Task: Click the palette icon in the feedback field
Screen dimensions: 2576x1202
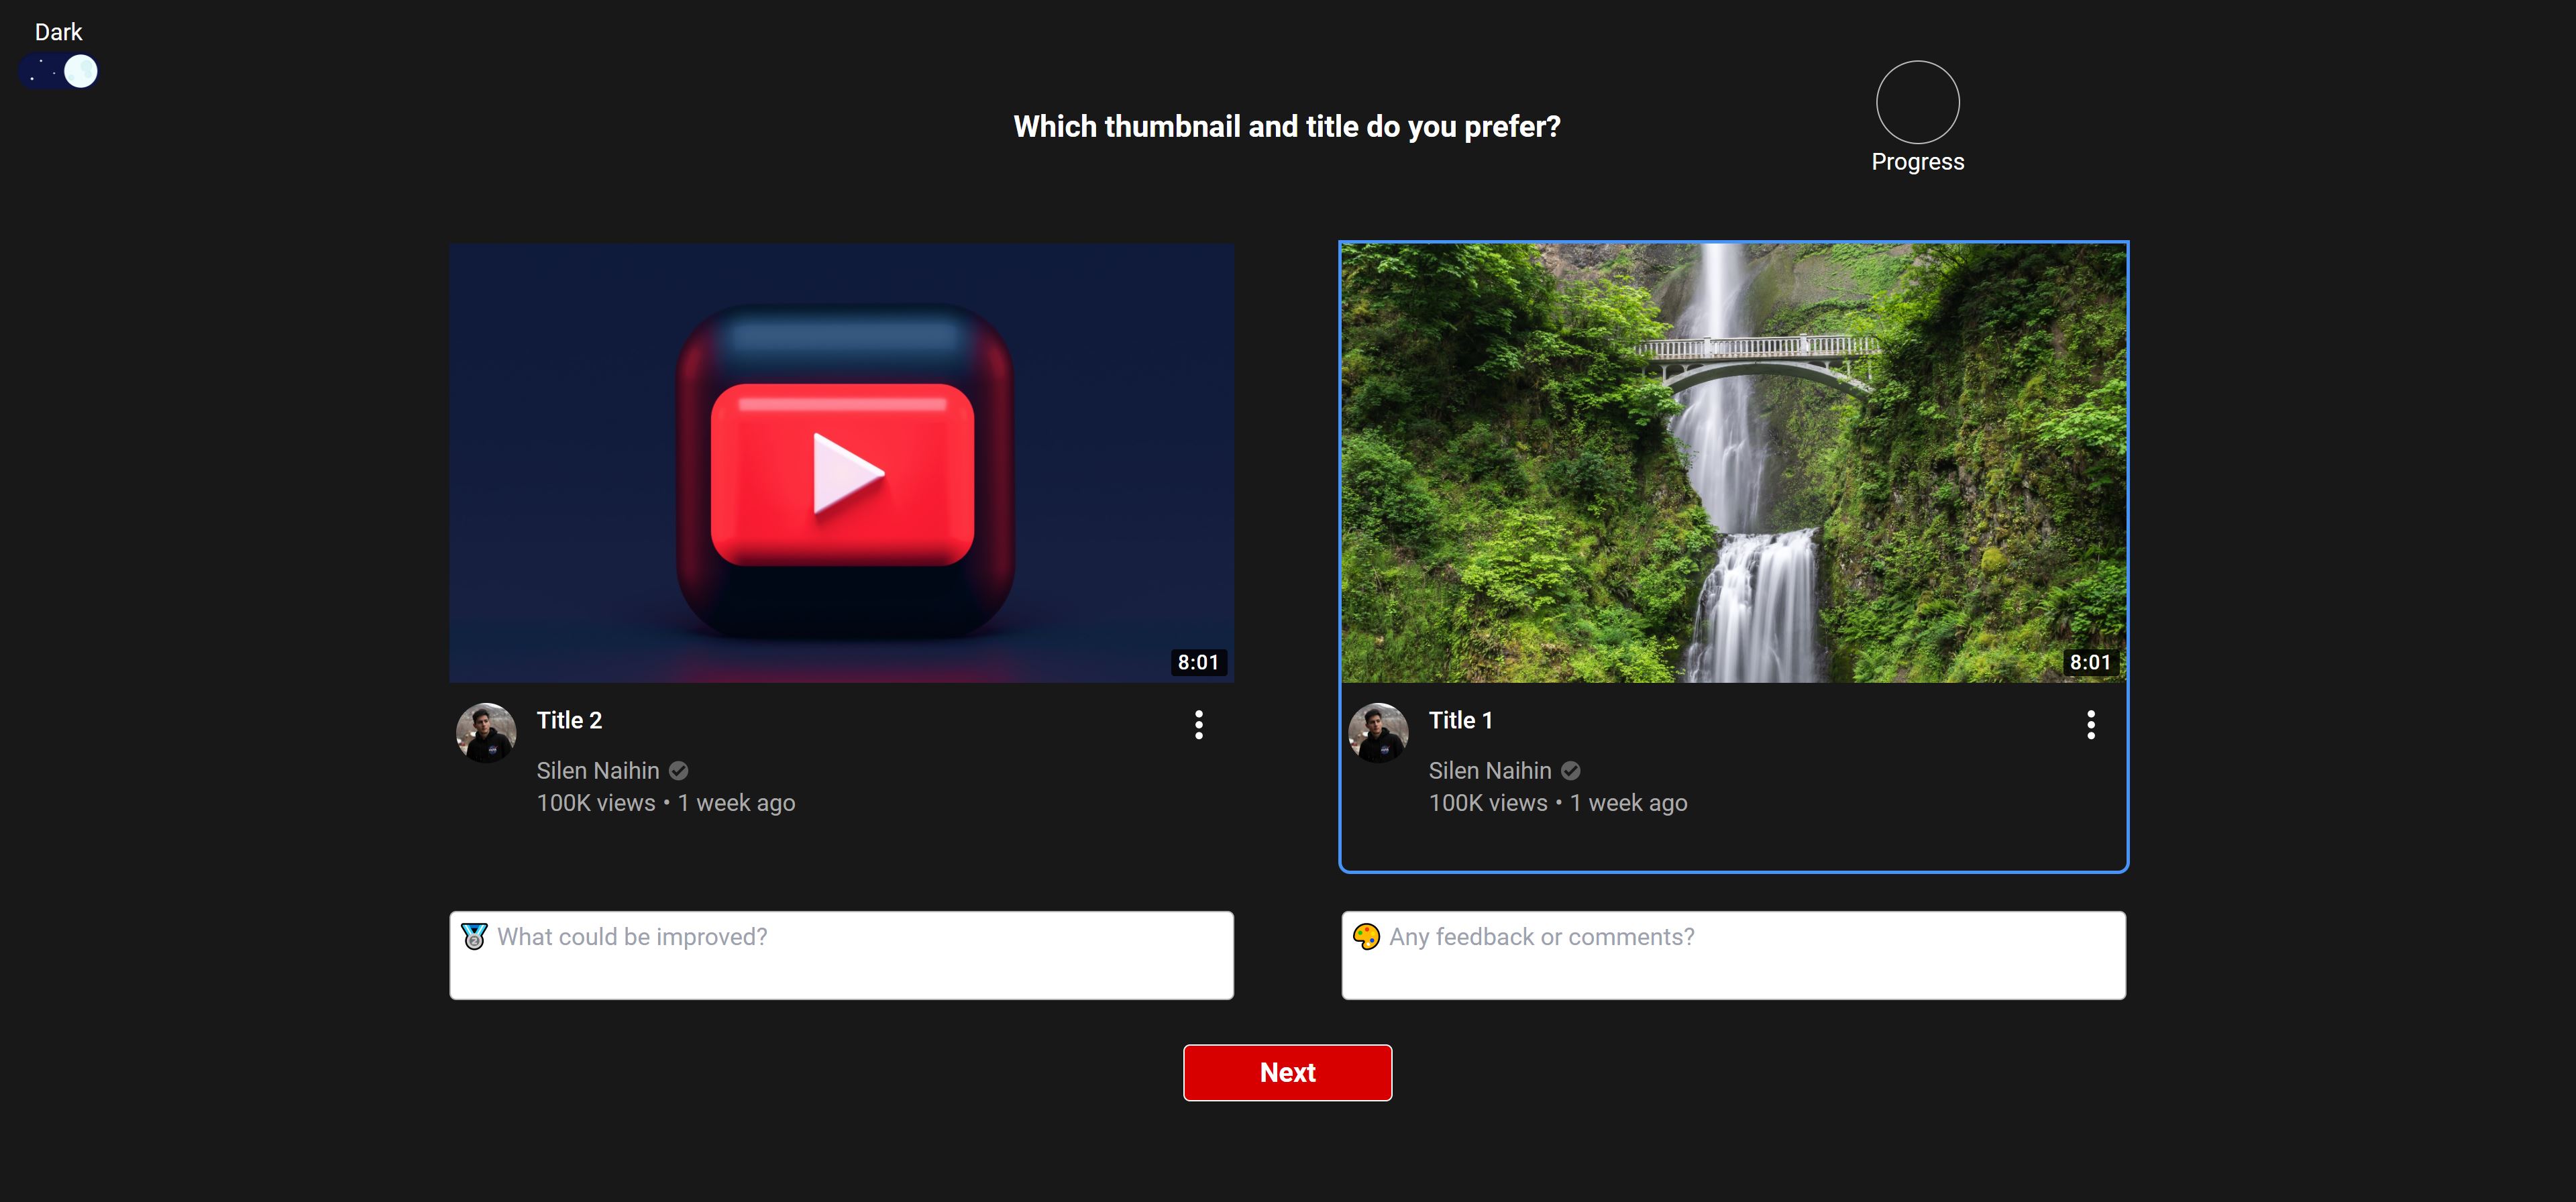Action: [x=1366, y=937]
